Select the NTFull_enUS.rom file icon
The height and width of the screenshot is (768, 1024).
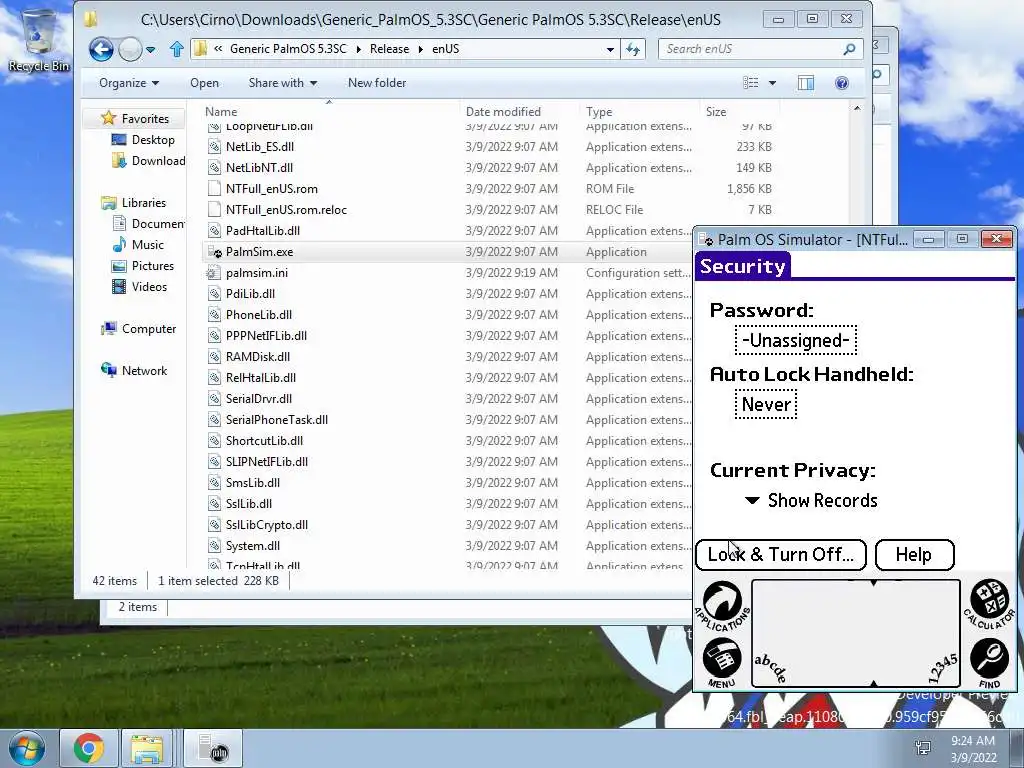pos(214,189)
